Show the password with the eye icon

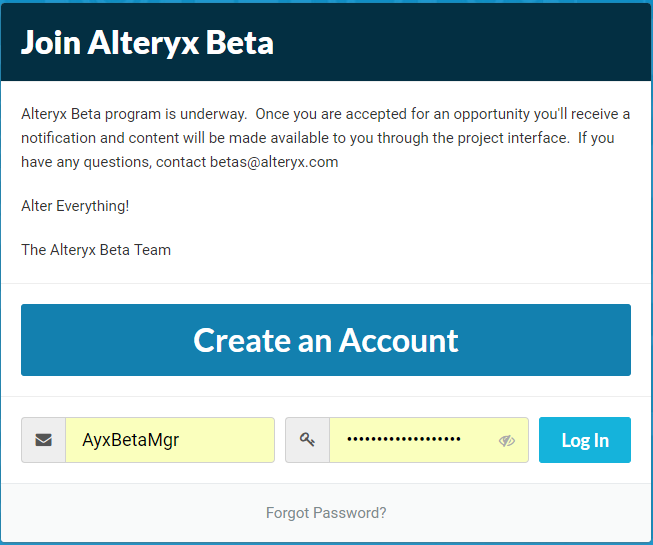pos(507,441)
